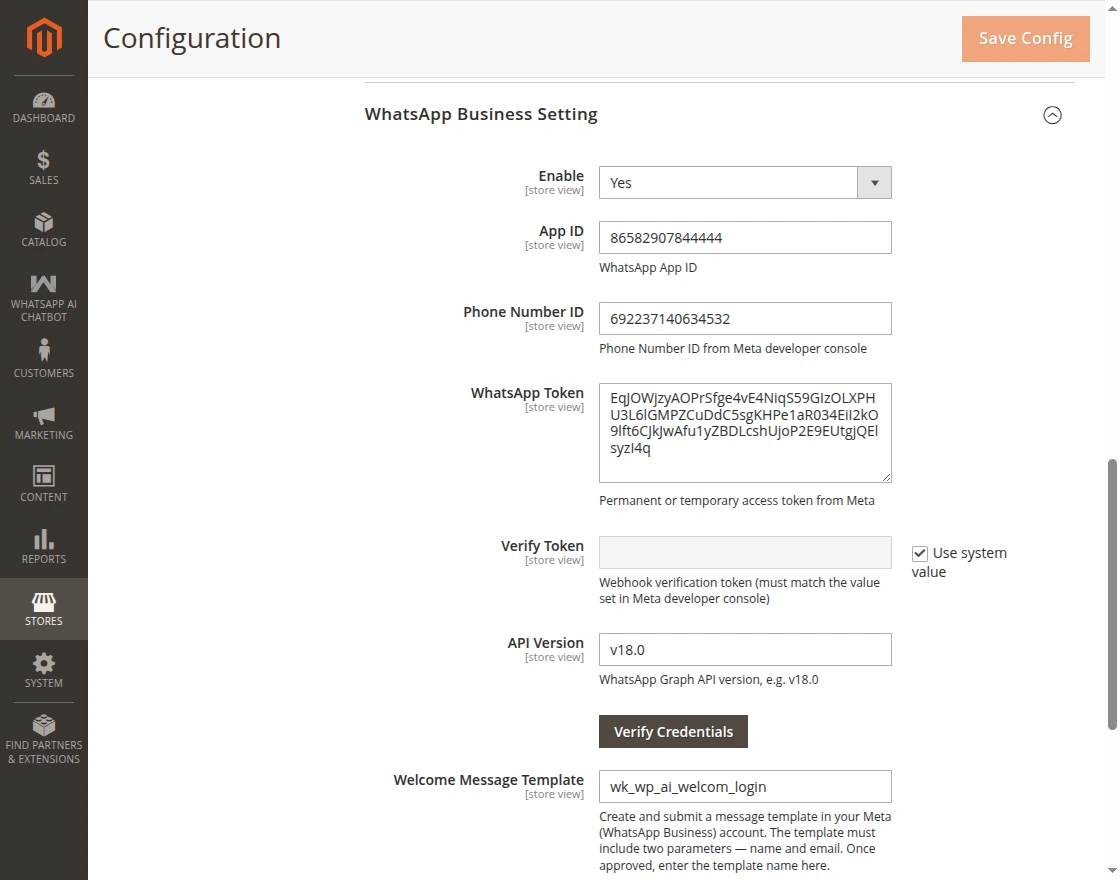Focus the App ID input field
Image resolution: width=1120 pixels, height=880 pixels.
coord(745,238)
